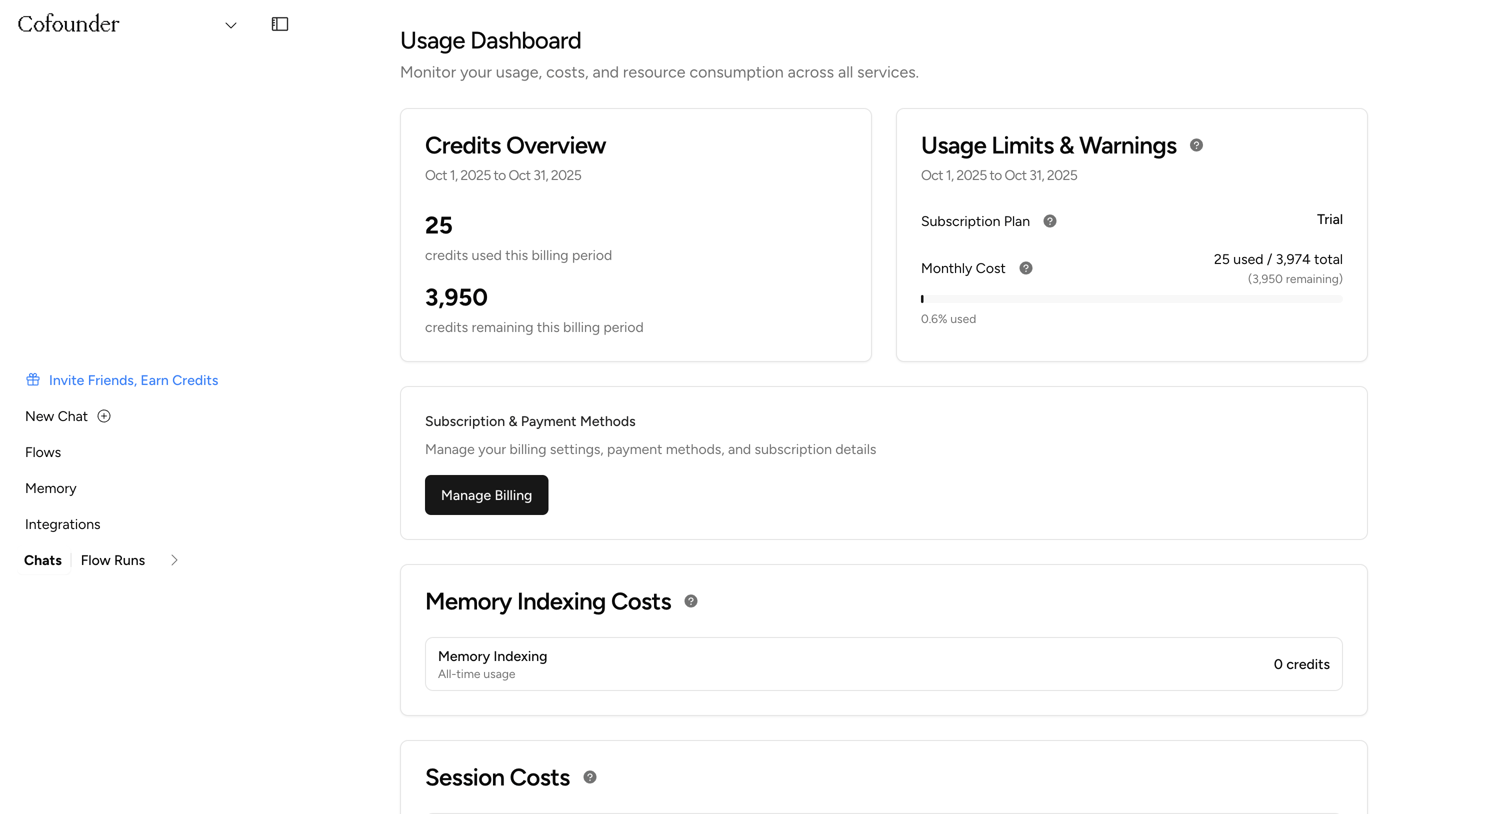Open Invite Friends, Earn Credits link
This screenshot has height=814, width=1512.
pyautogui.click(x=133, y=380)
